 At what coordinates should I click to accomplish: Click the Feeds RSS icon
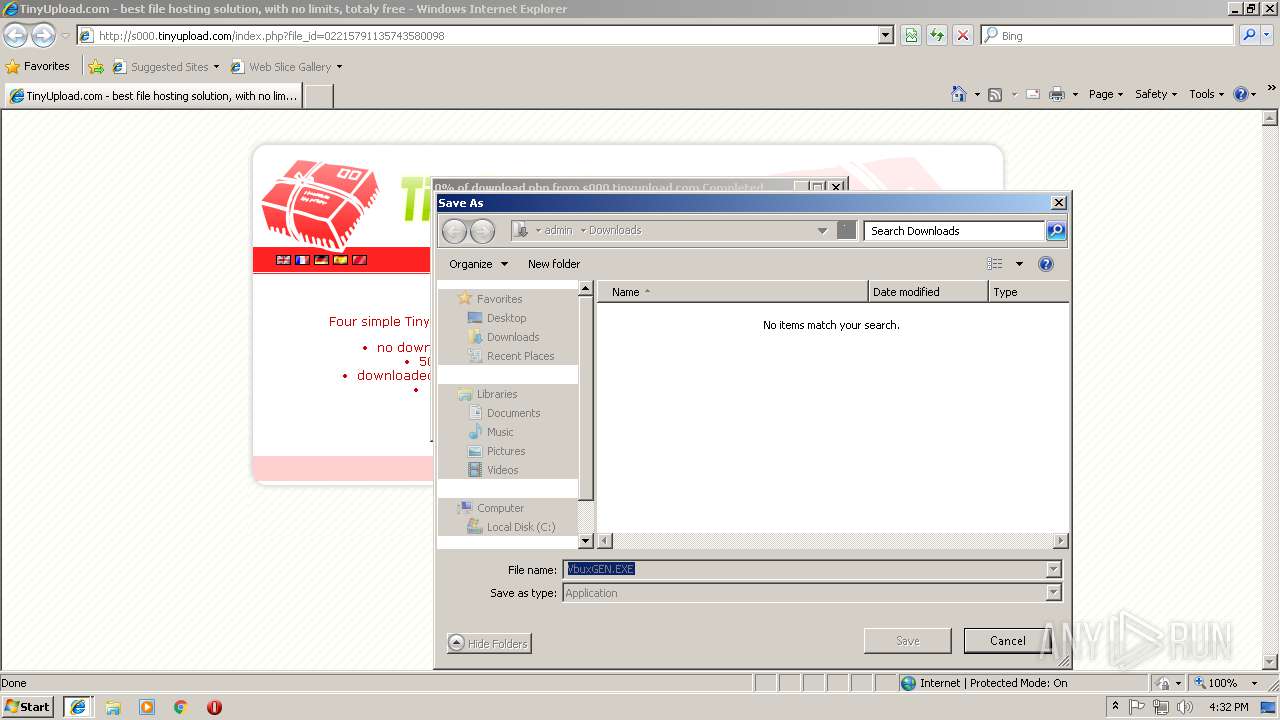coord(995,94)
